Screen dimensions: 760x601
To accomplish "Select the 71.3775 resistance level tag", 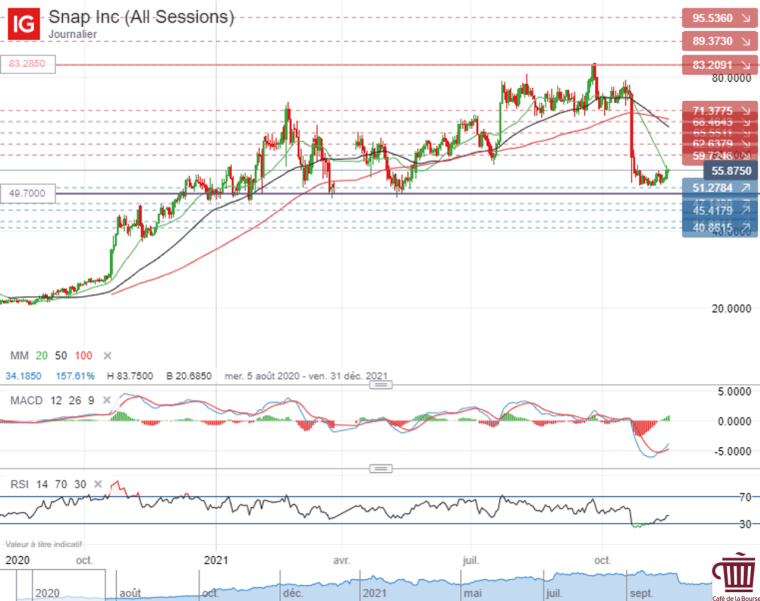I will tap(719, 111).
